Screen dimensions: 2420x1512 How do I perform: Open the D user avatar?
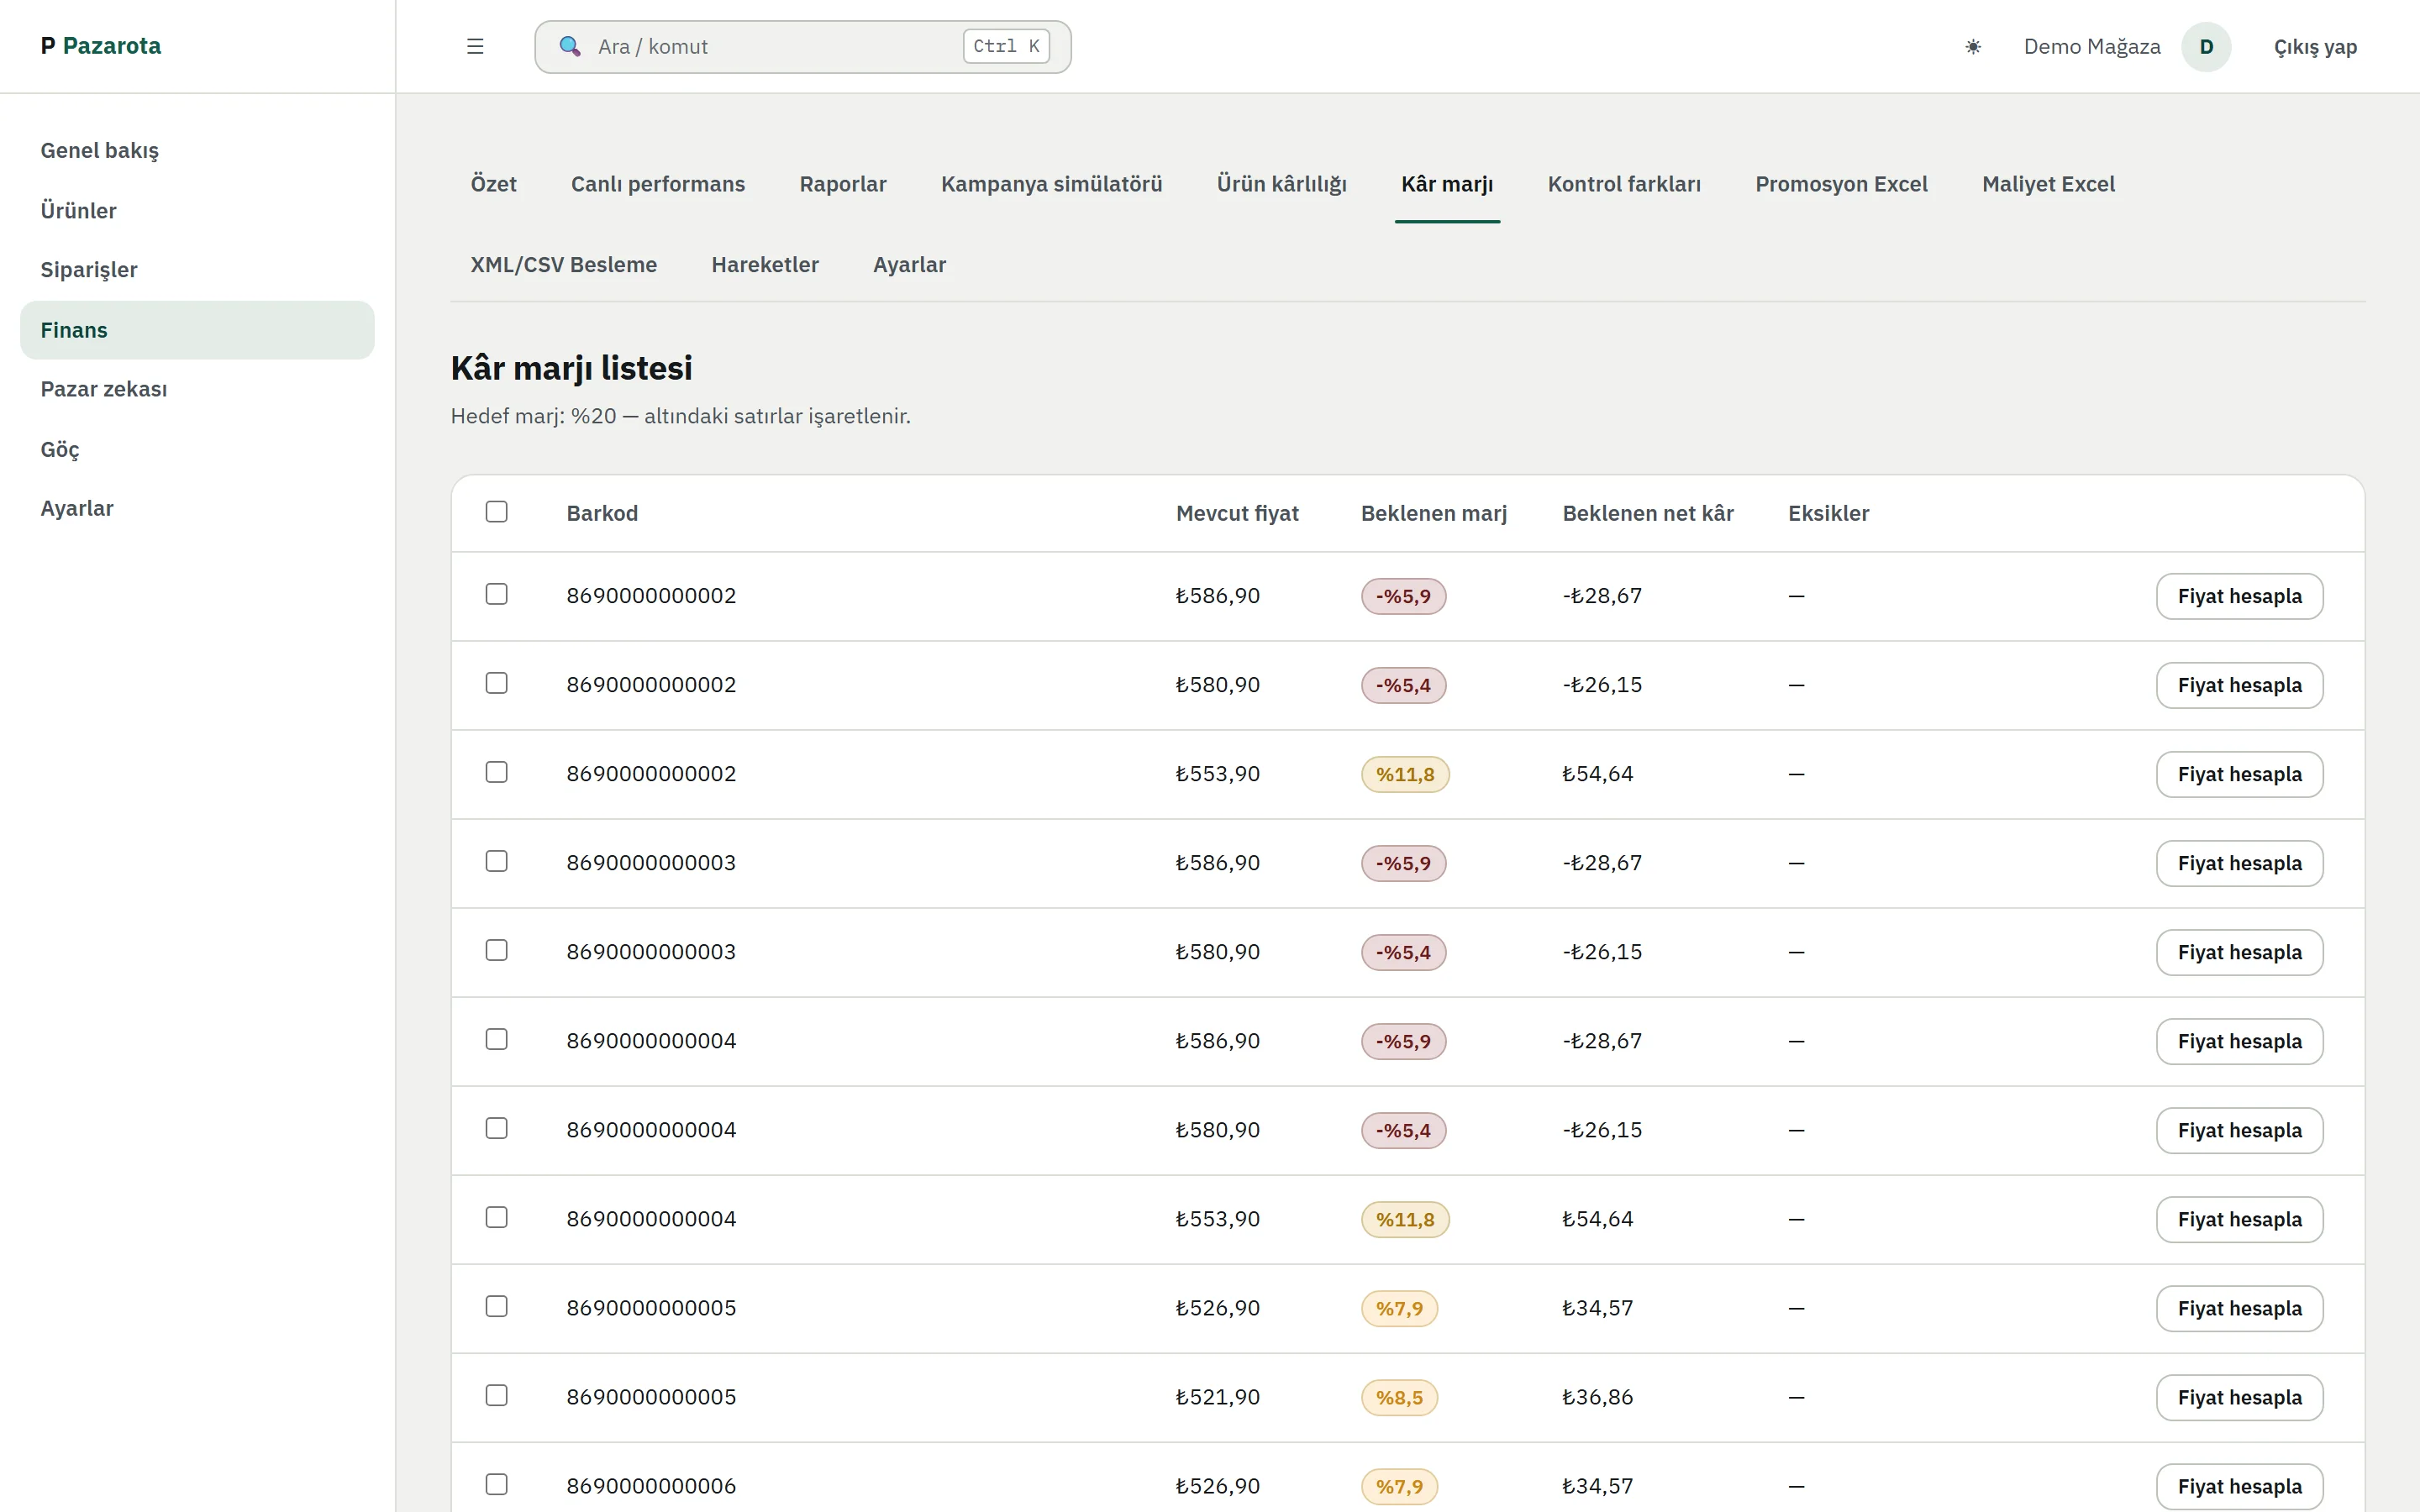point(2206,46)
